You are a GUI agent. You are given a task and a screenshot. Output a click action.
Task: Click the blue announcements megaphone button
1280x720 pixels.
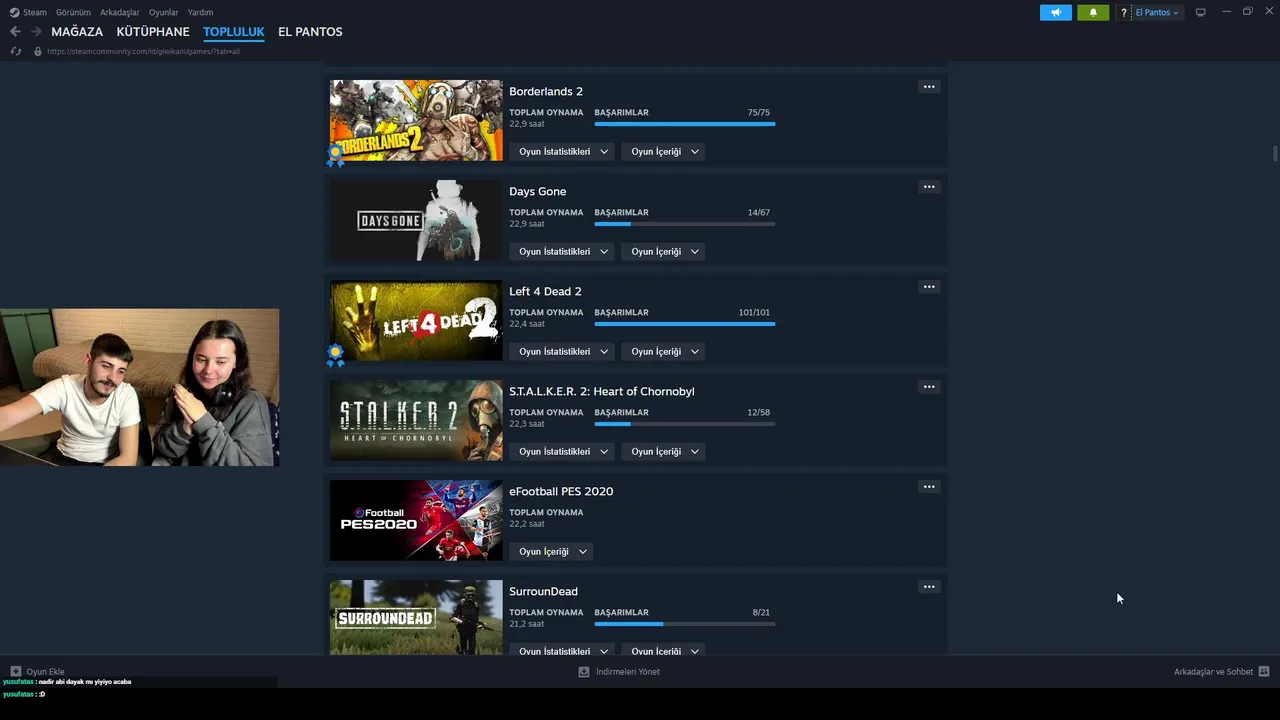(1056, 12)
